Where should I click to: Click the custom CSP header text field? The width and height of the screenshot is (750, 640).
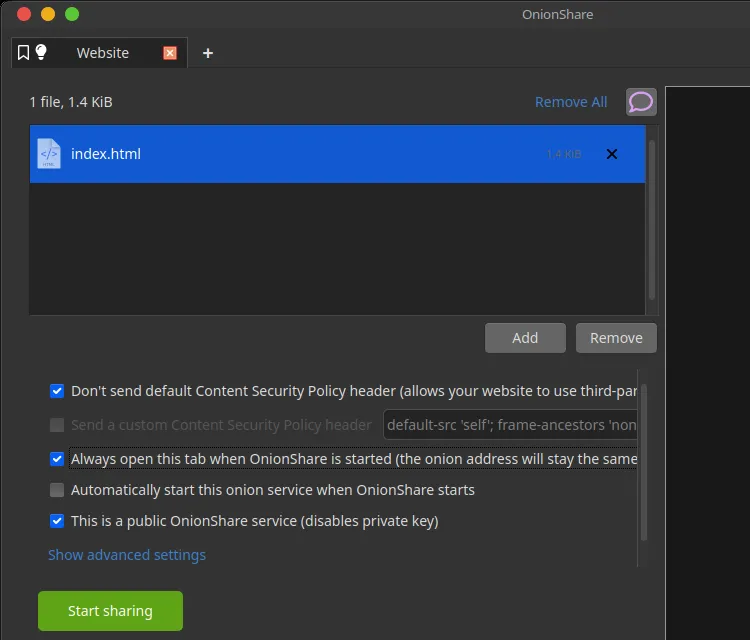click(x=510, y=425)
